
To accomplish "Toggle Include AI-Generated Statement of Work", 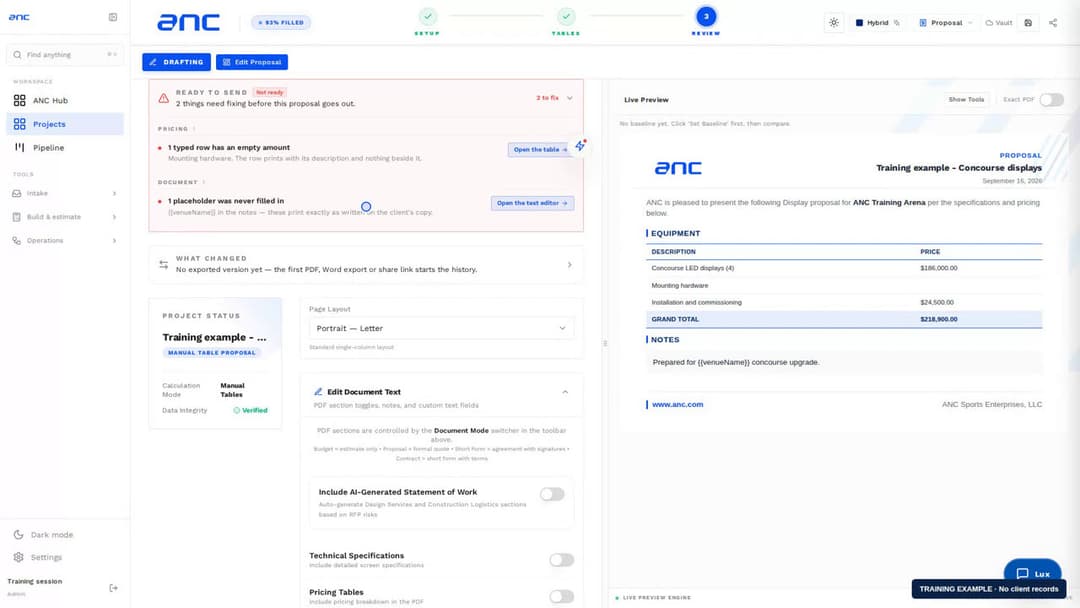I will pyautogui.click(x=552, y=494).
